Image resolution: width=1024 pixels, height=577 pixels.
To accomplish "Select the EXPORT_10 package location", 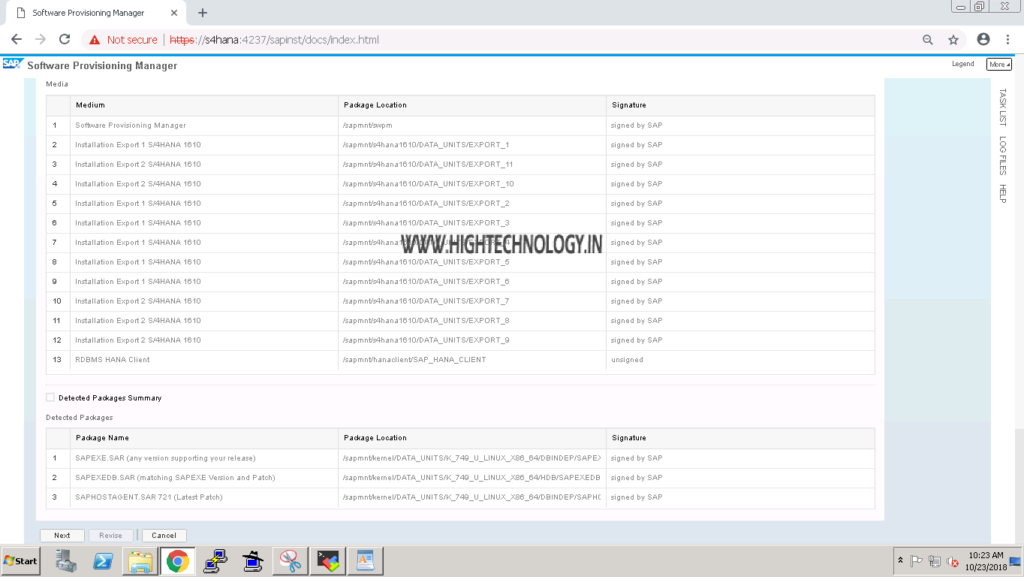I will click(428, 184).
